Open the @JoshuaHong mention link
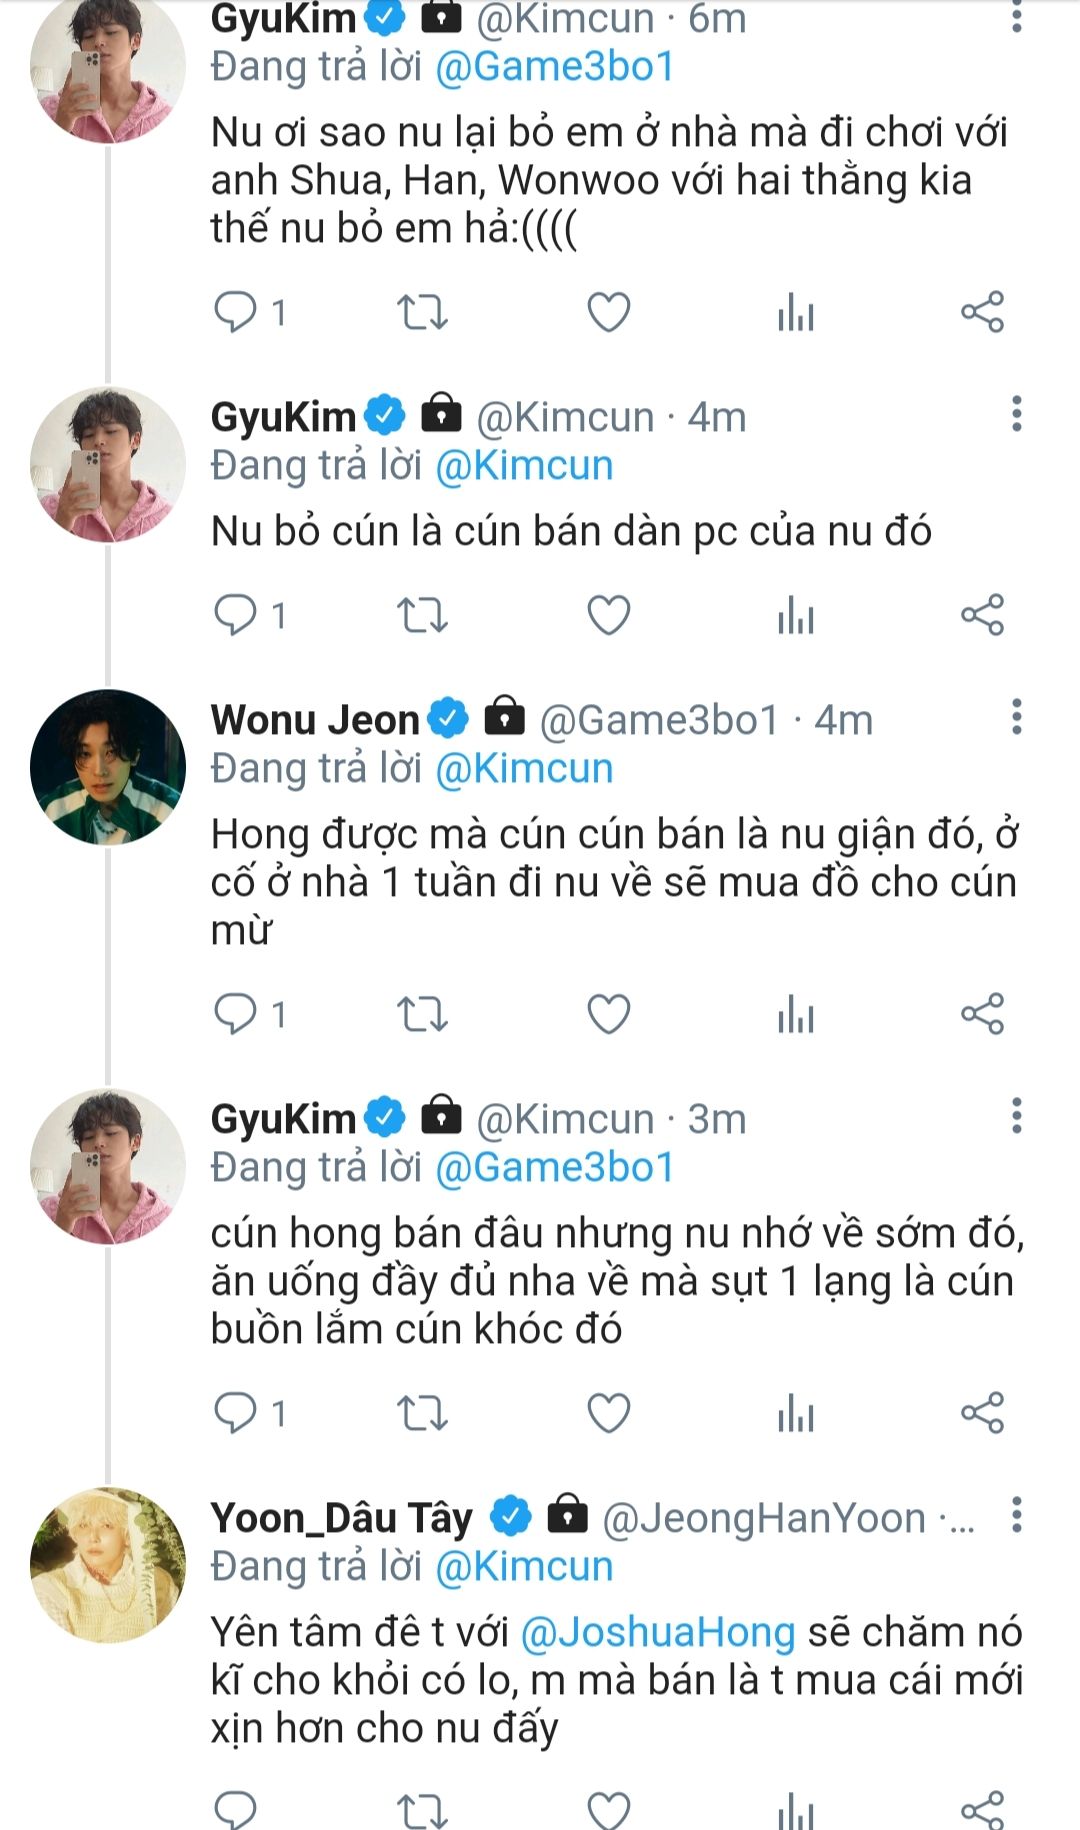Image resolution: width=1080 pixels, height=1830 pixels. click(658, 1632)
